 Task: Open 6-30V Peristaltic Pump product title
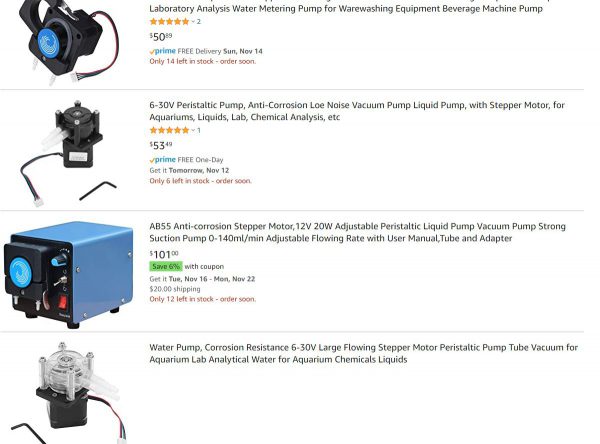357,111
